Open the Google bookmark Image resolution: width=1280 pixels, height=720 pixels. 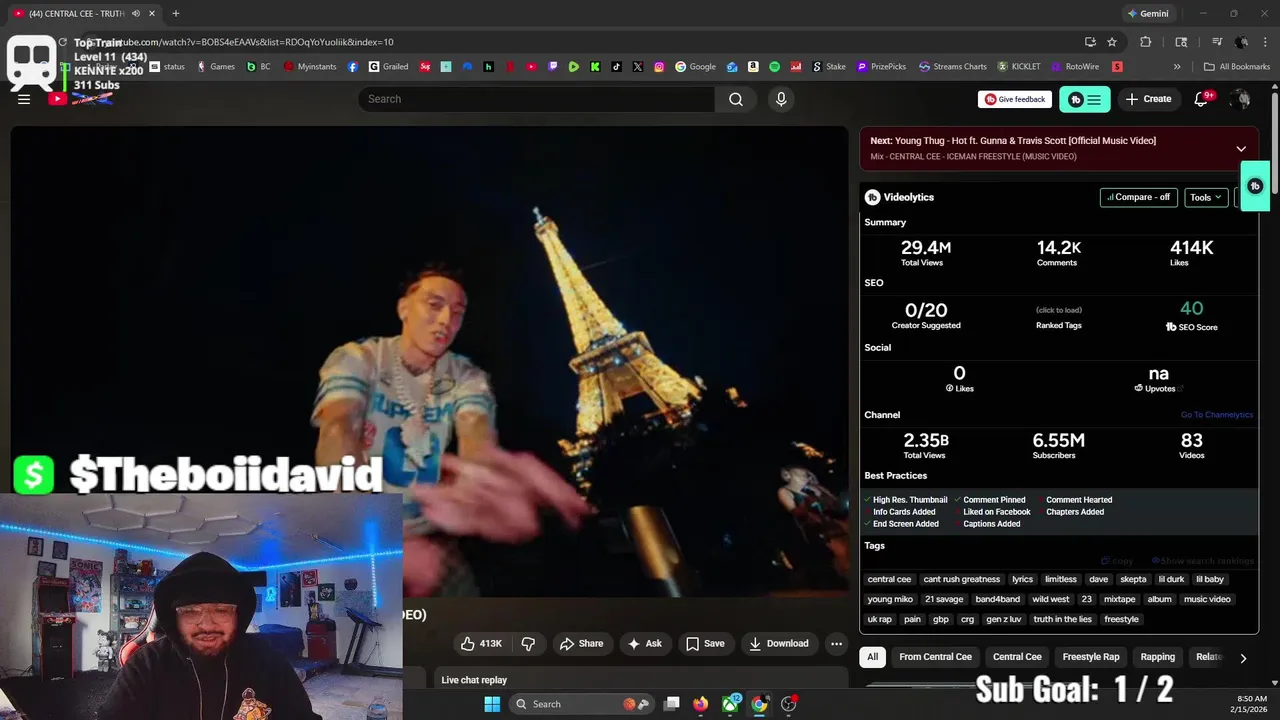tap(695, 67)
